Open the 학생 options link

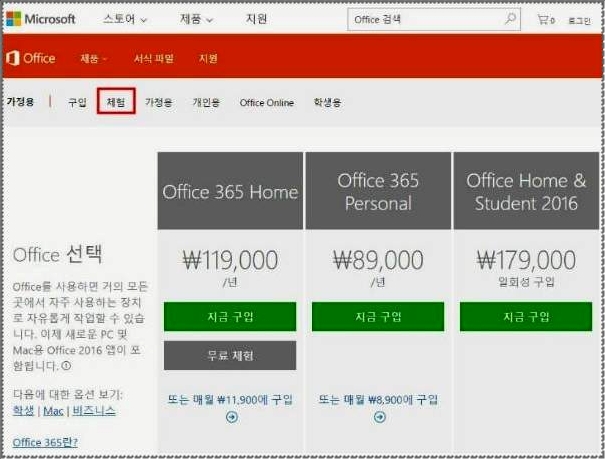point(24,410)
